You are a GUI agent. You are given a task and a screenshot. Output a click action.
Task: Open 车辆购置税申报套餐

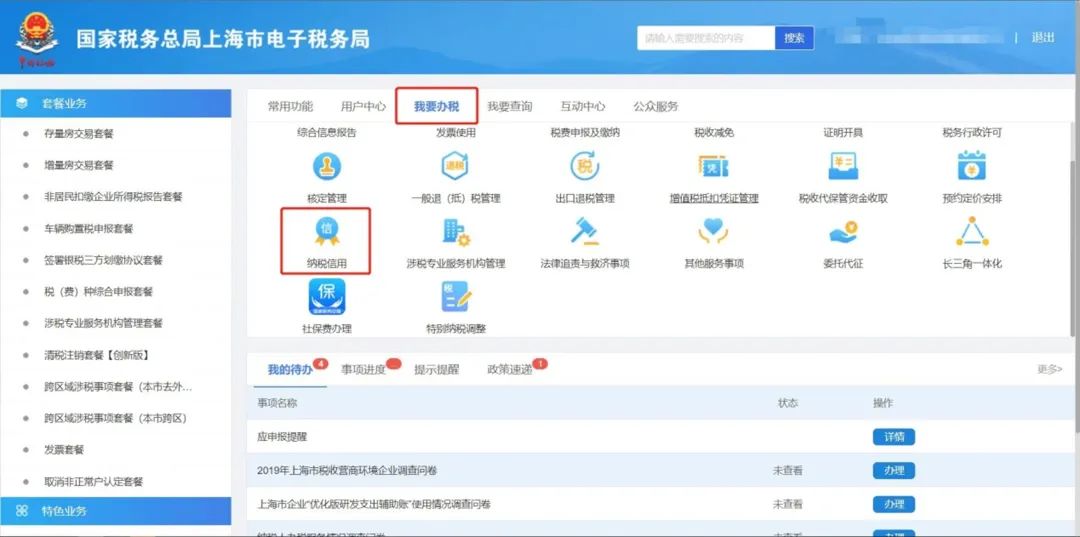(88, 229)
